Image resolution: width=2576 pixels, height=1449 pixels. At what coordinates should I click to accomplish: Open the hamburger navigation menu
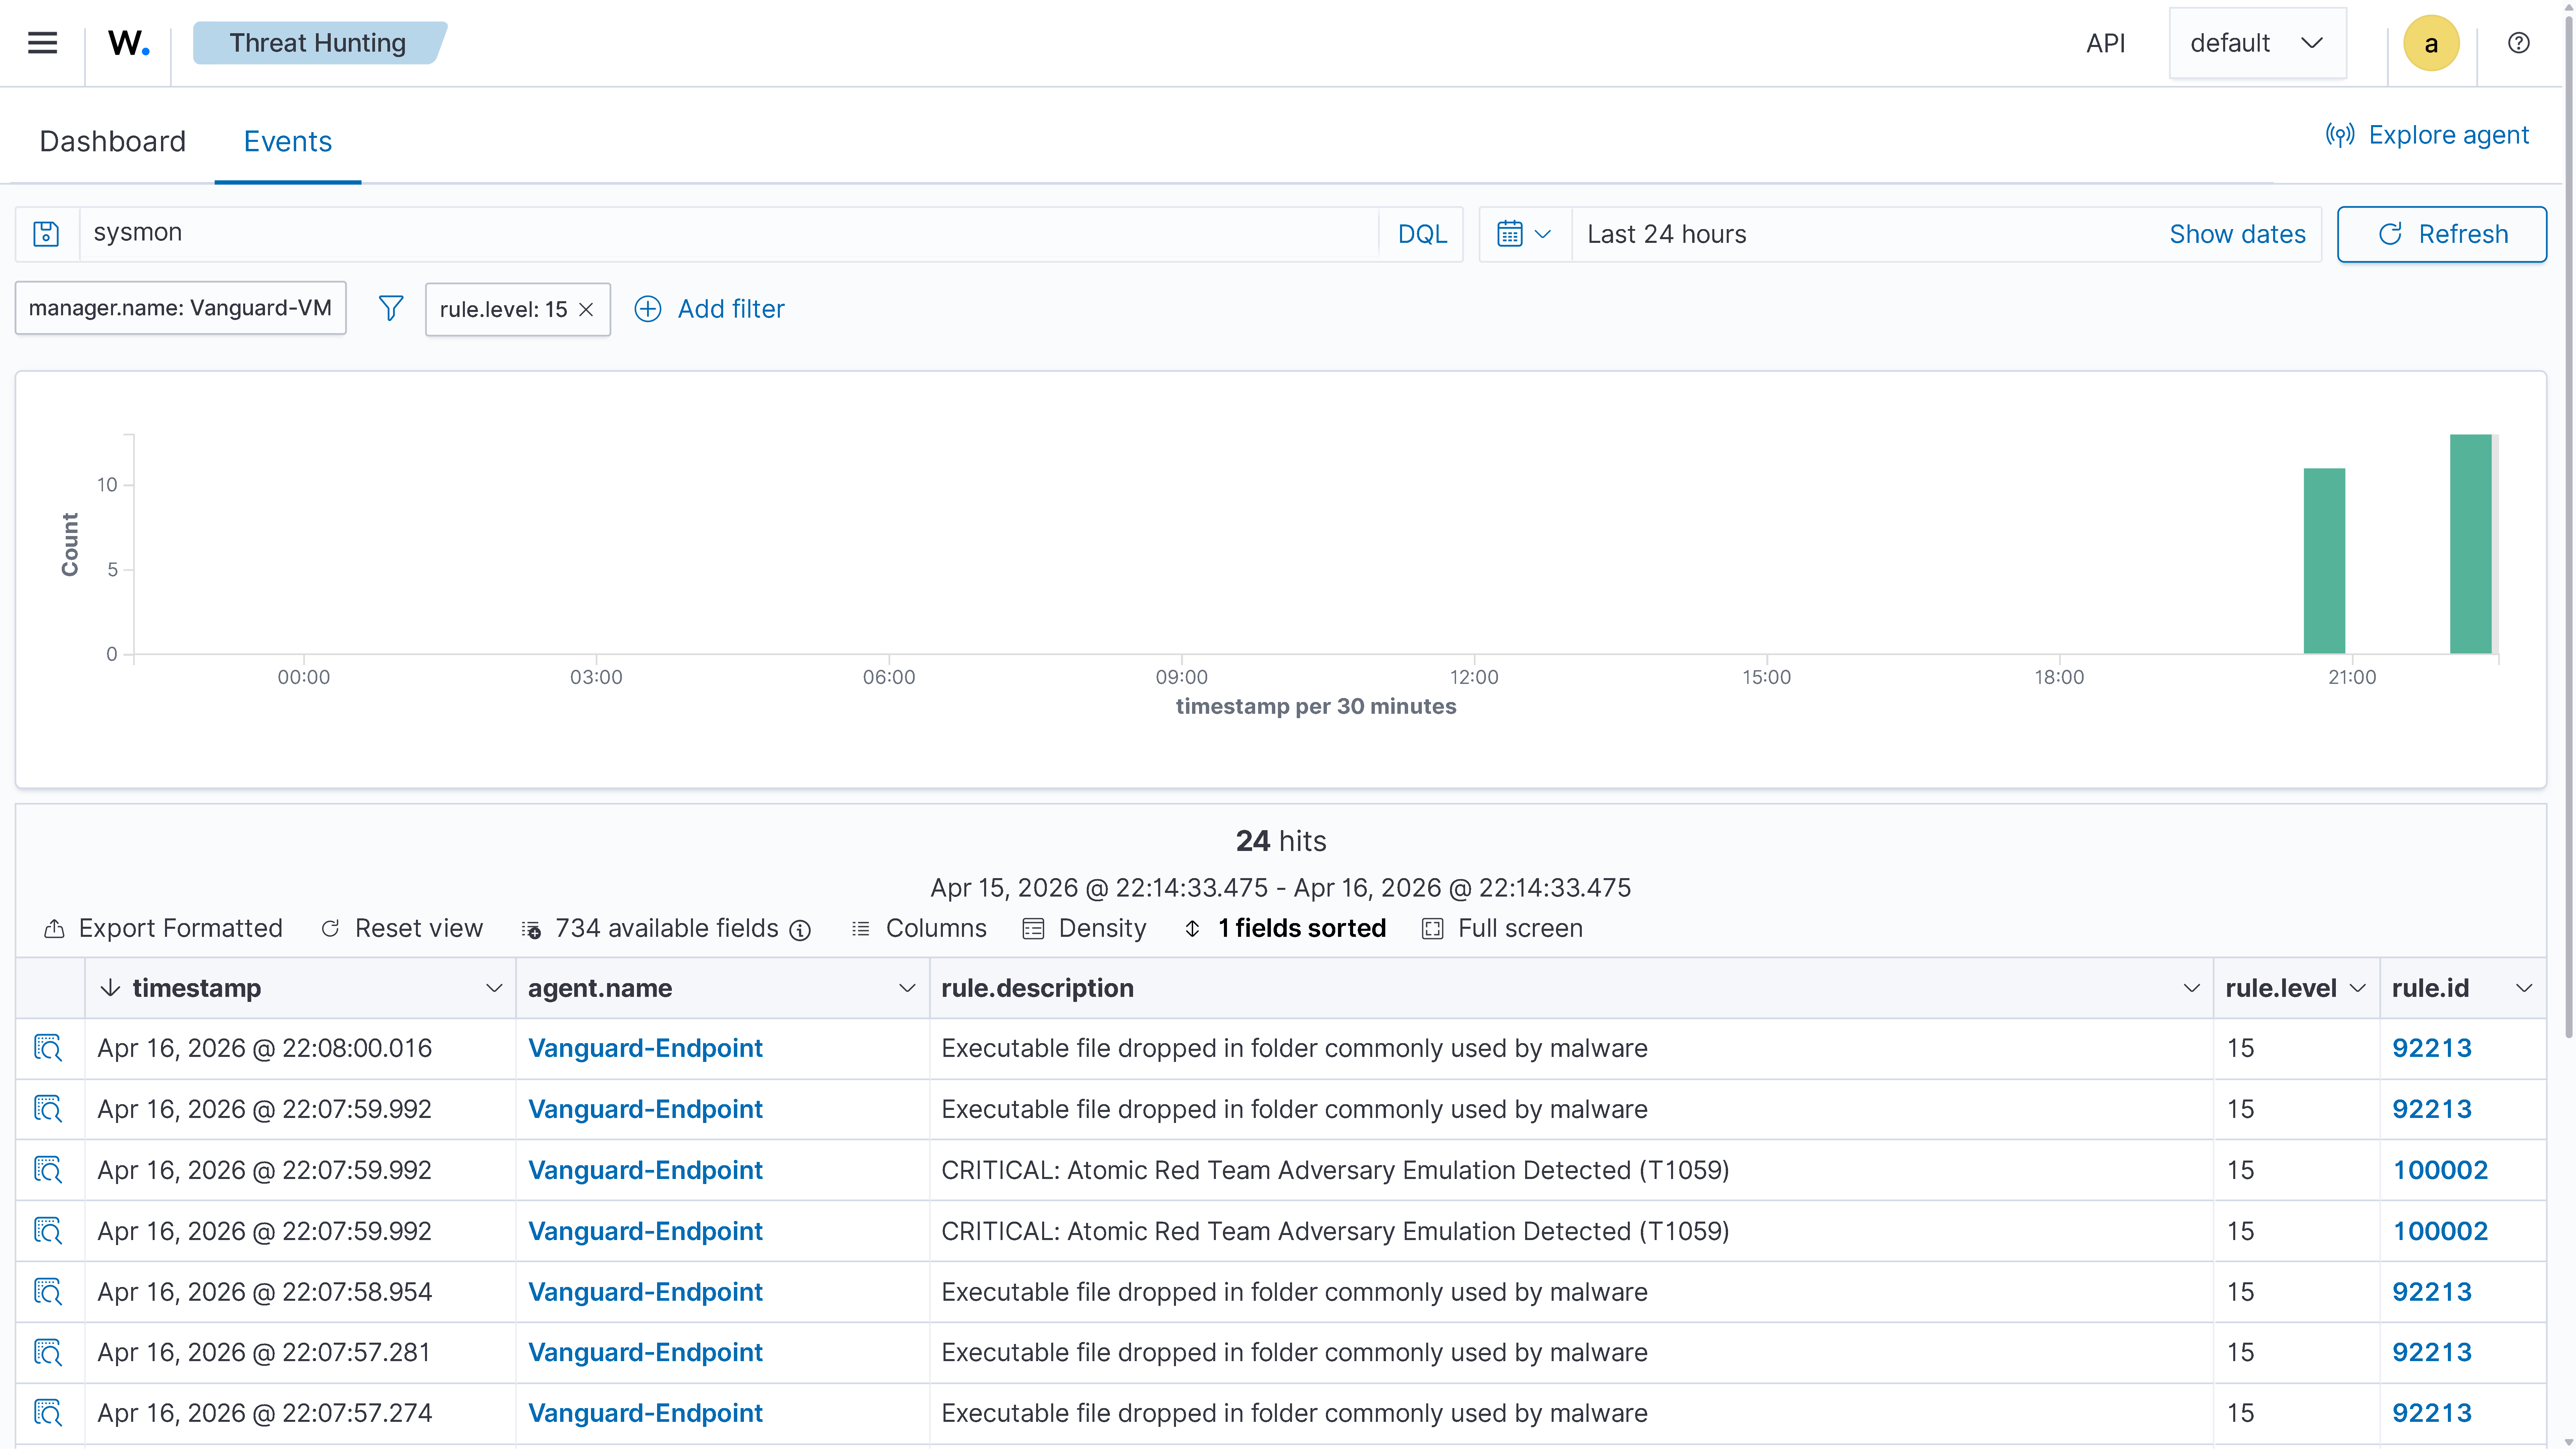[x=42, y=43]
